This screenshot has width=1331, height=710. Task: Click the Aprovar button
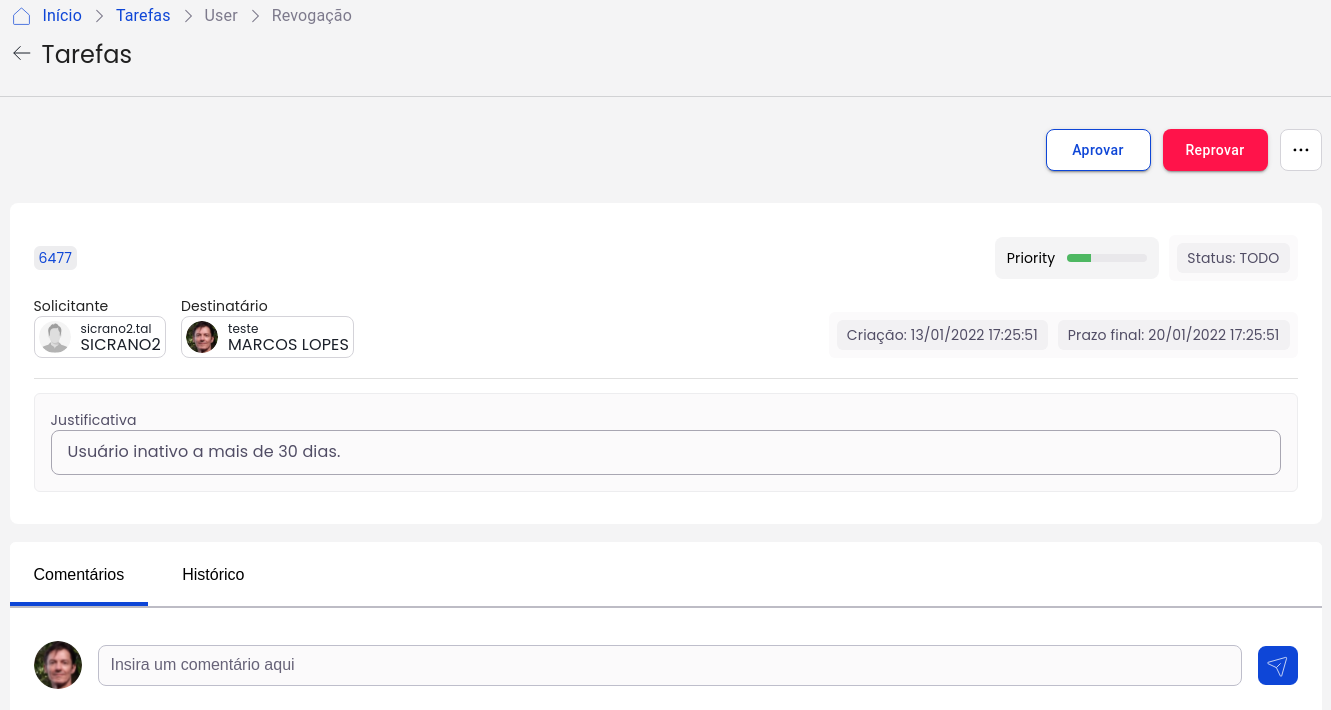click(x=1098, y=150)
